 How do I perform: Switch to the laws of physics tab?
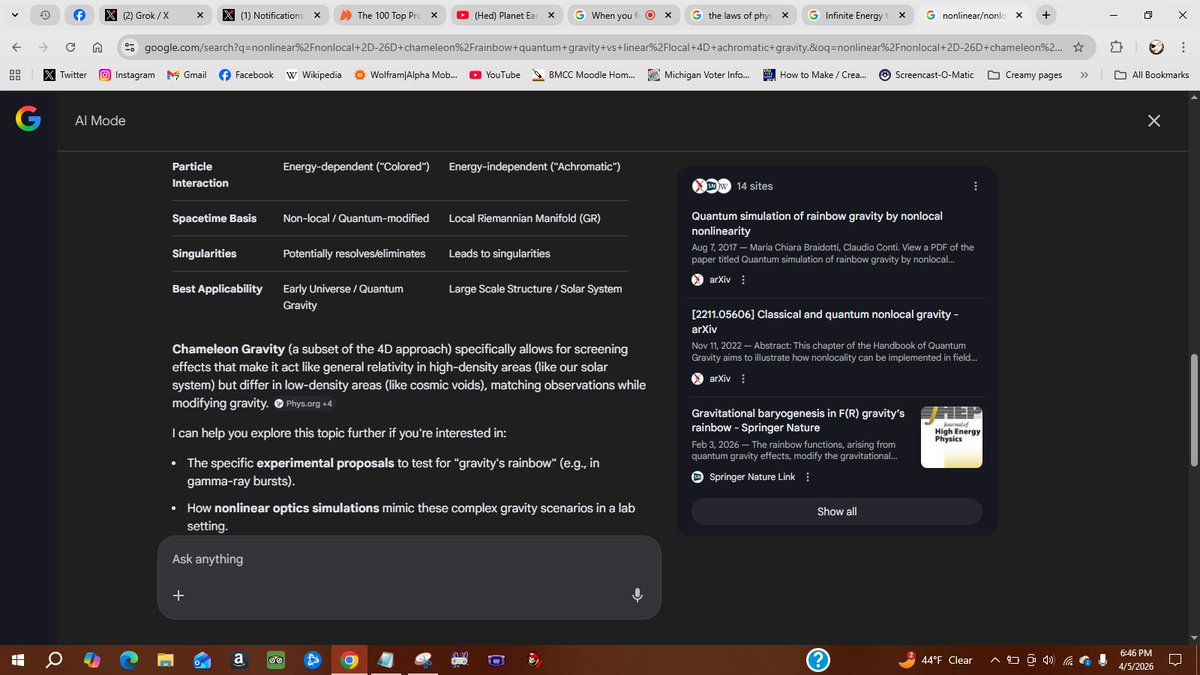coord(738,16)
